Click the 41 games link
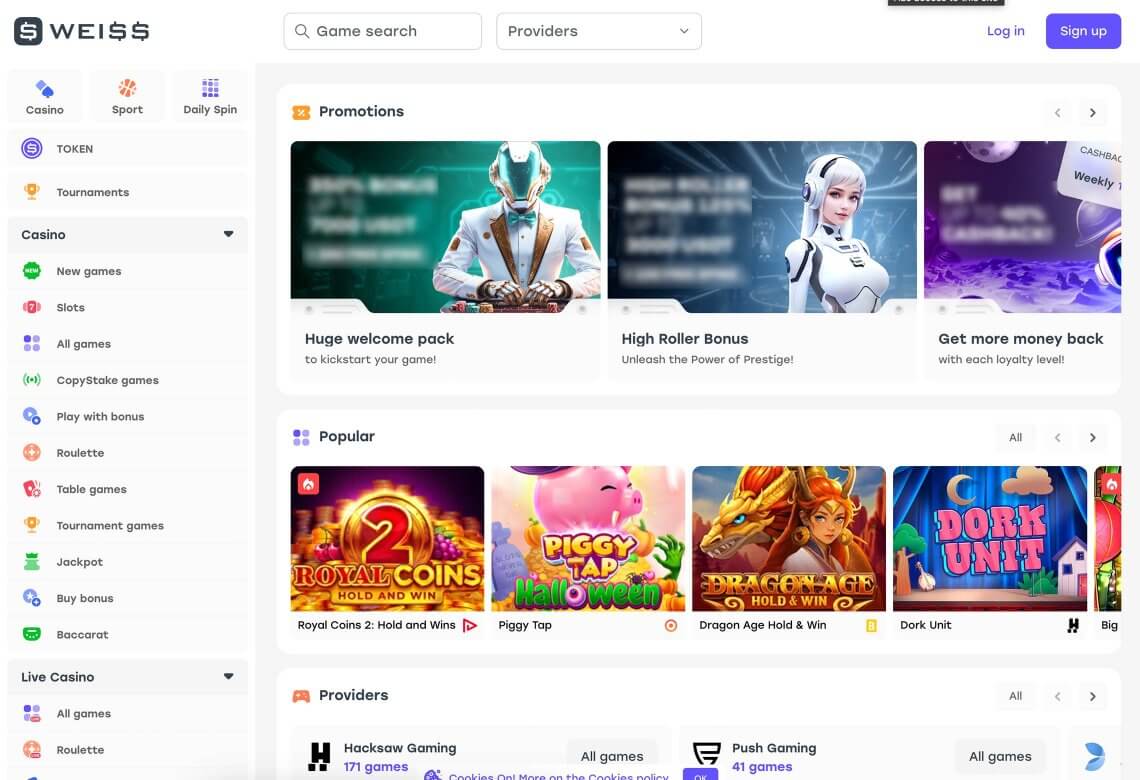1140x780 pixels. 762,767
